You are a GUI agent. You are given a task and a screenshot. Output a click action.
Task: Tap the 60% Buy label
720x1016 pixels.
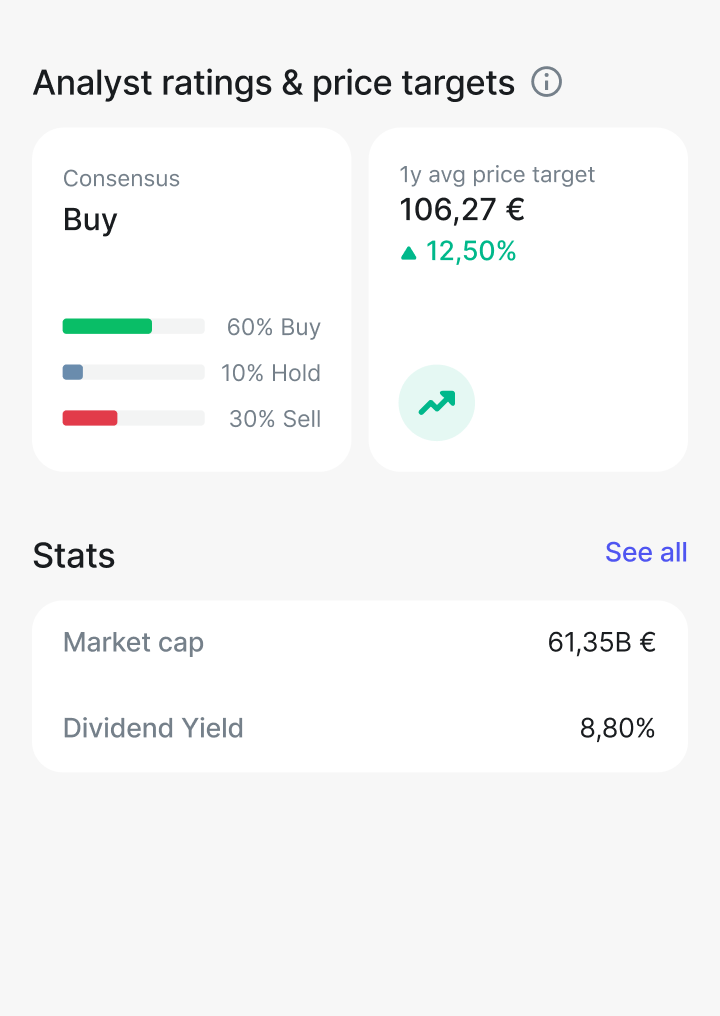point(273,327)
